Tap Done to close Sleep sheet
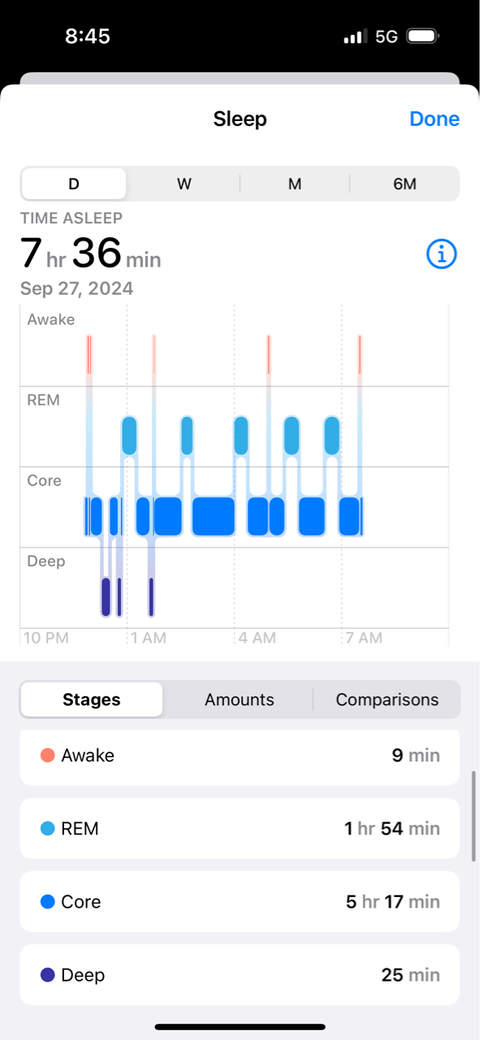This screenshot has height=1040, width=480. coord(434,119)
